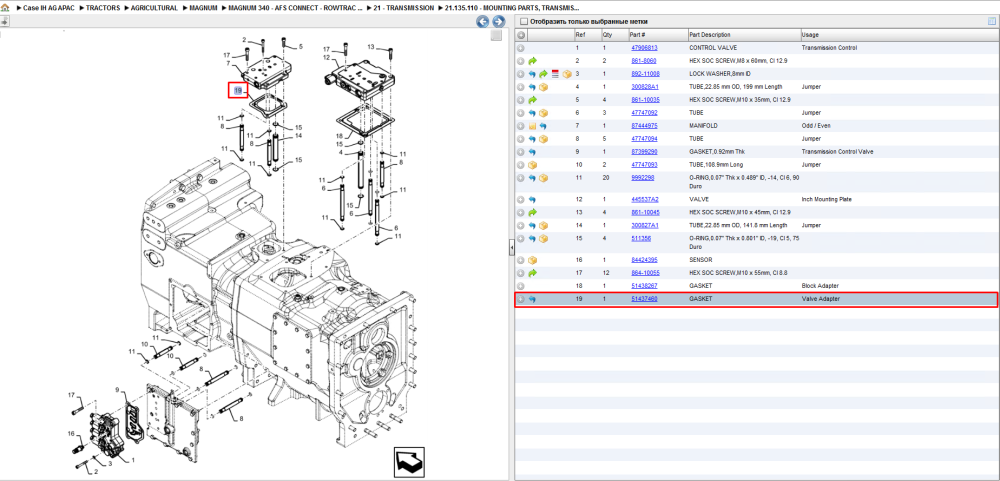Click the add circle button in the table header

tap(521, 35)
